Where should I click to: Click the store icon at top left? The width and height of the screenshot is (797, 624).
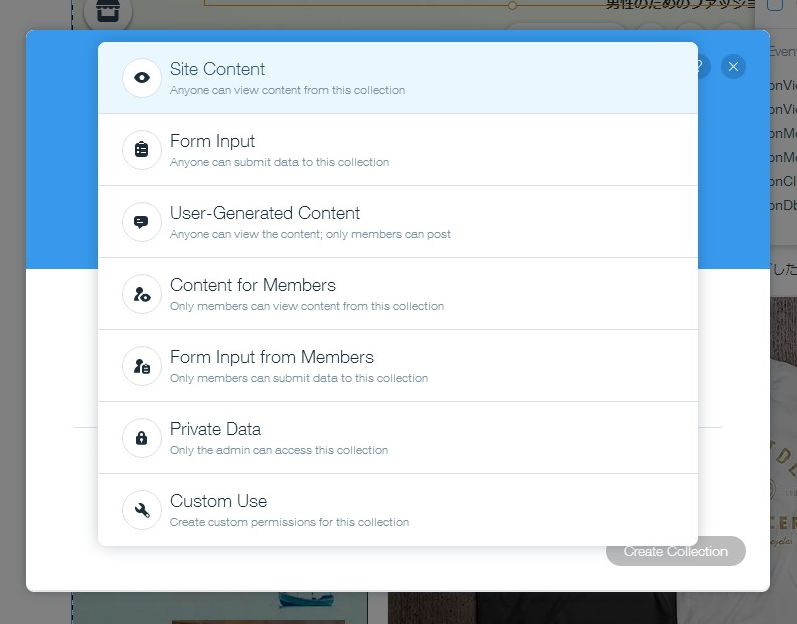coord(108,11)
